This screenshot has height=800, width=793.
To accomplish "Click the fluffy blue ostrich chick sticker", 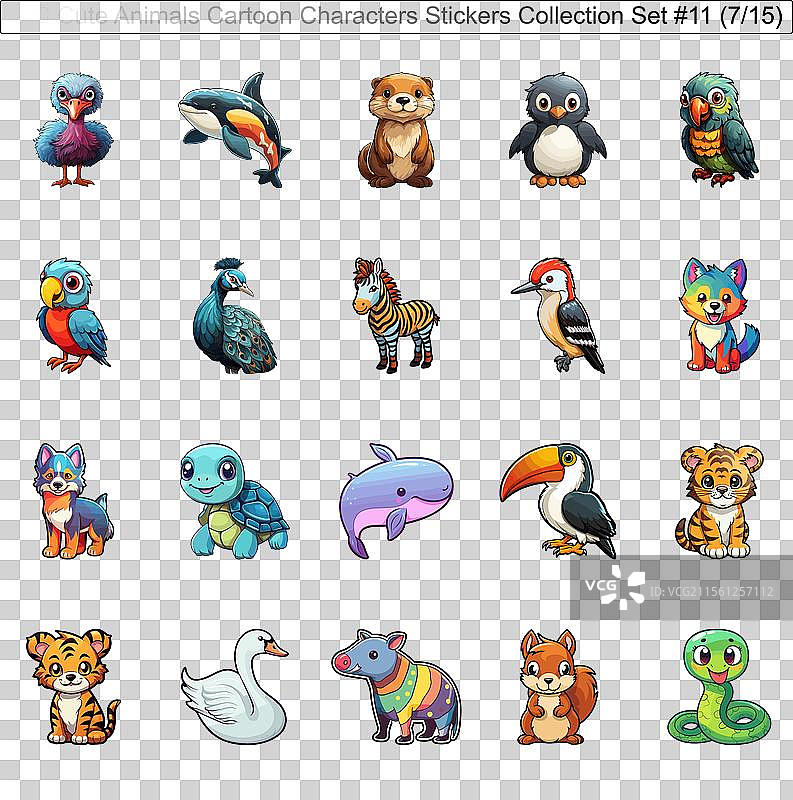I will pyautogui.click(x=73, y=130).
